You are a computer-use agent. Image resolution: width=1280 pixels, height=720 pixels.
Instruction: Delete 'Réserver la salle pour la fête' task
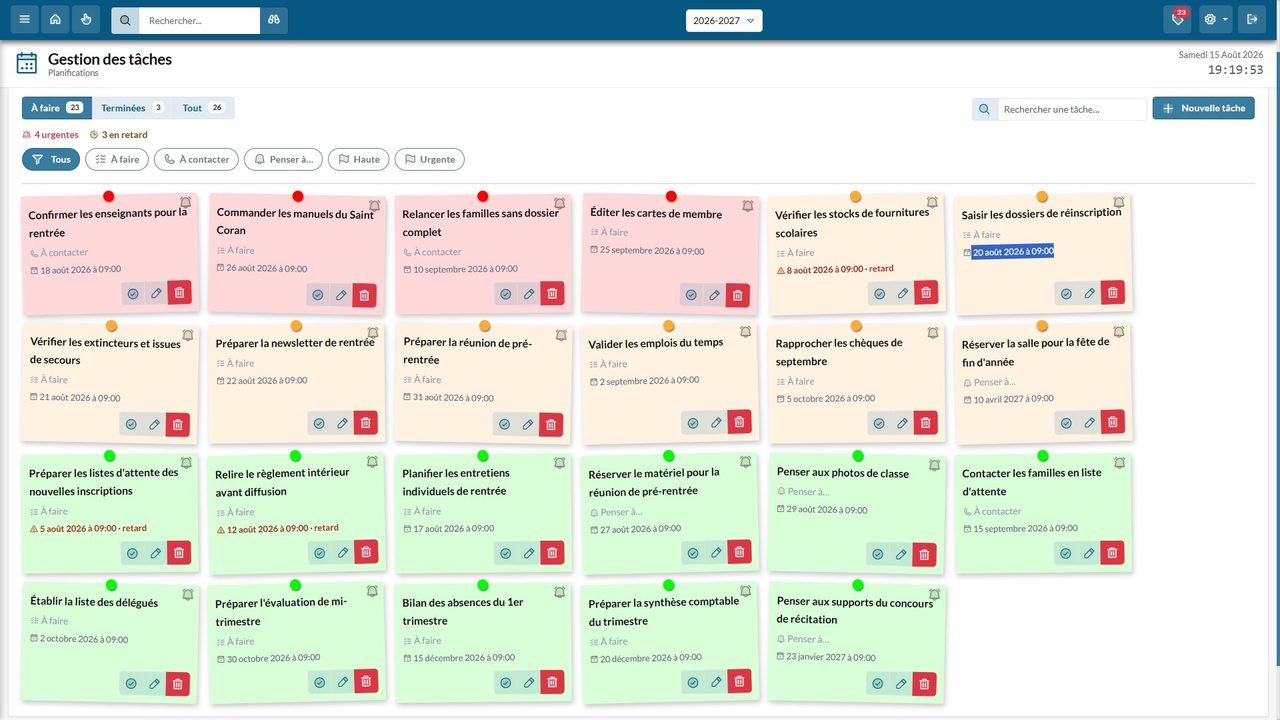tap(1112, 422)
